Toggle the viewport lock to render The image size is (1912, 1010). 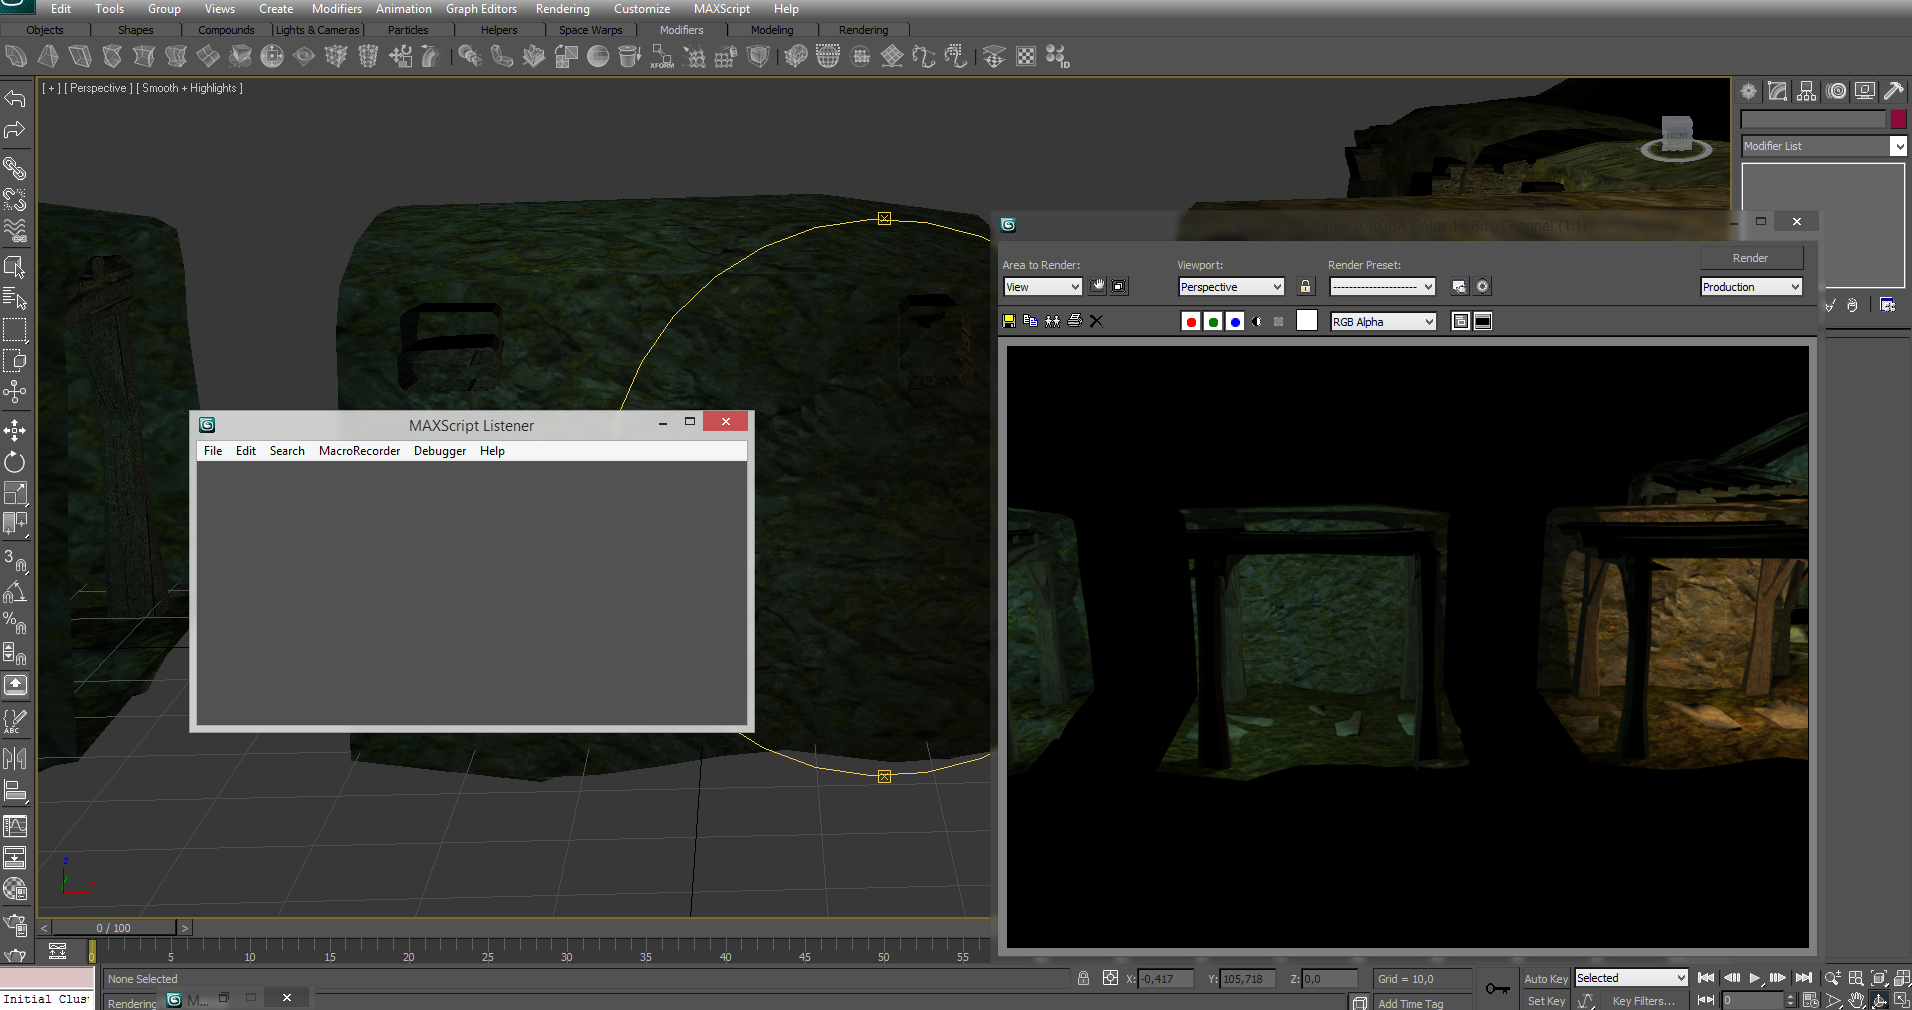click(1305, 287)
